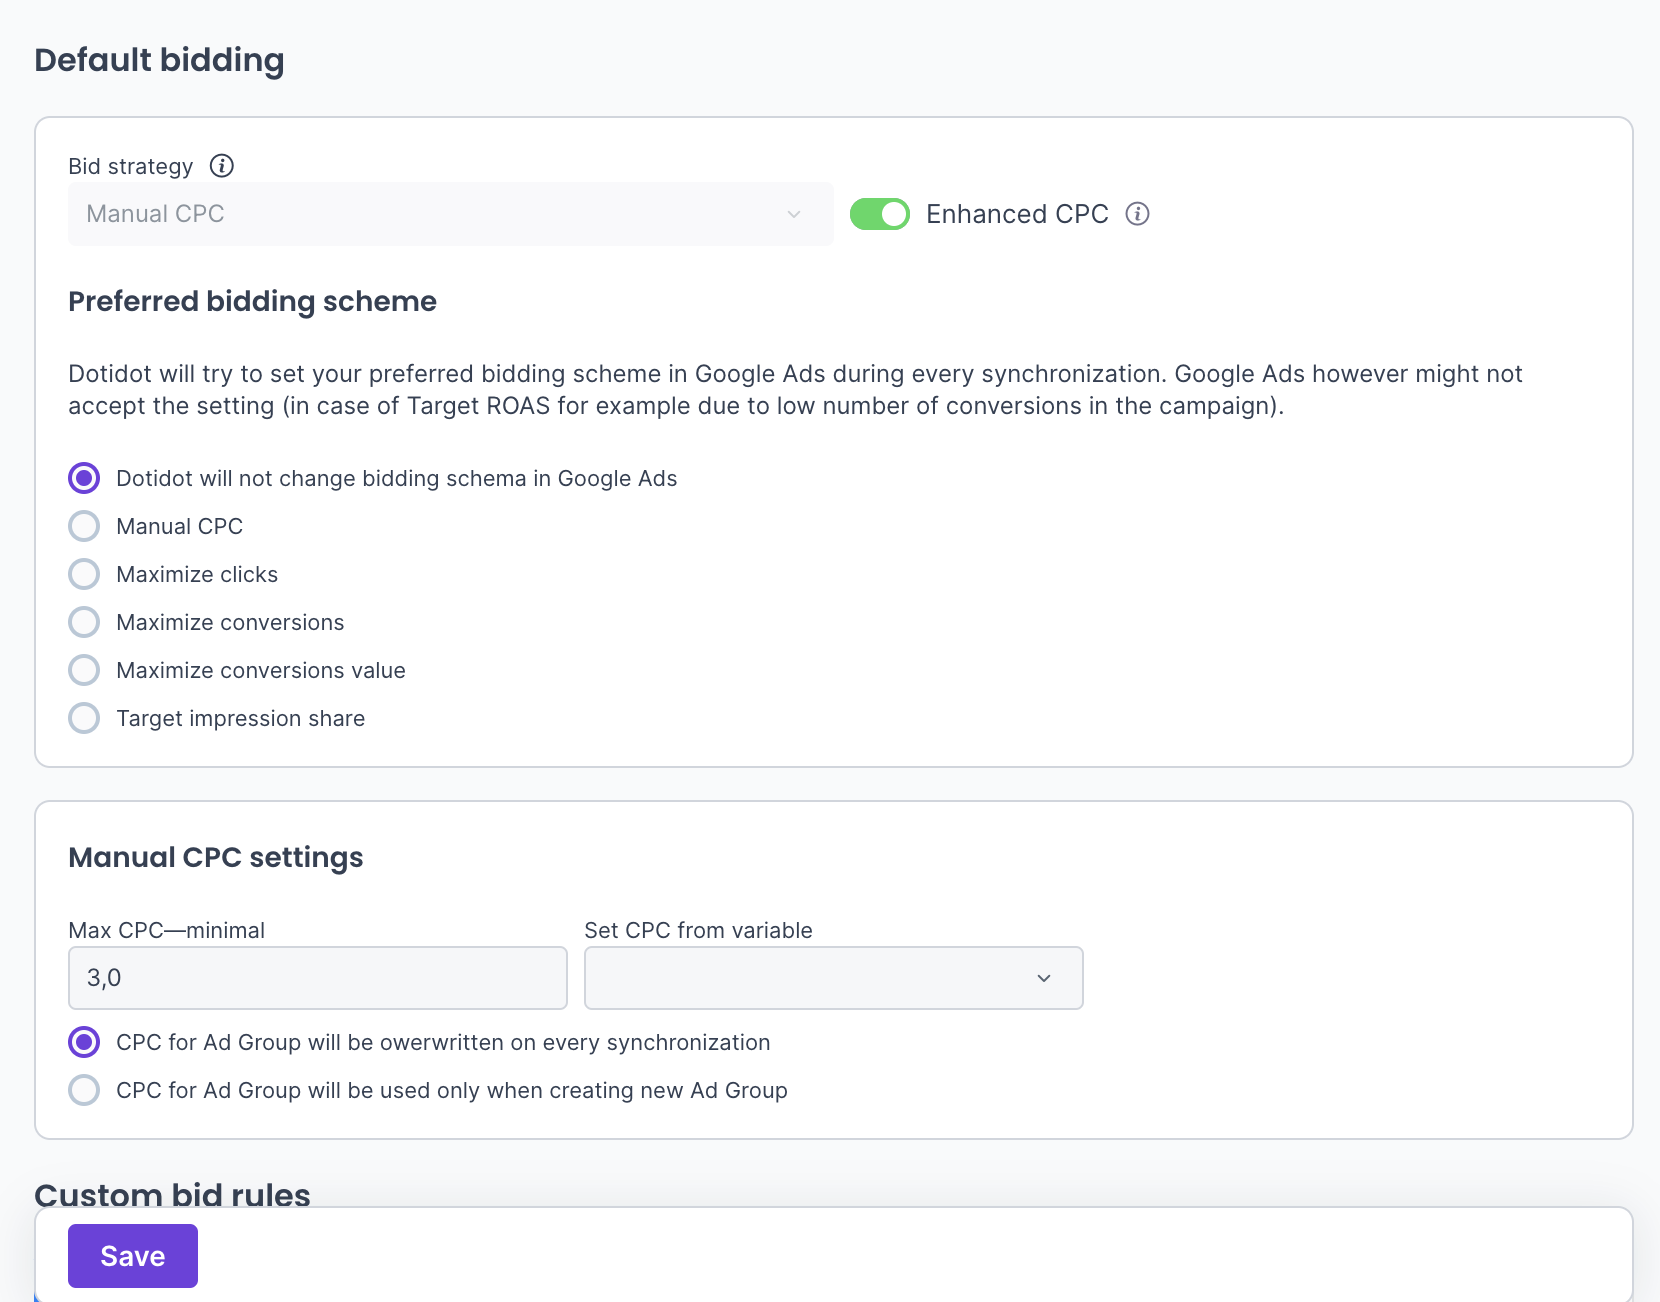
Task: Pick the Target impression share radio
Action: pos(84,718)
